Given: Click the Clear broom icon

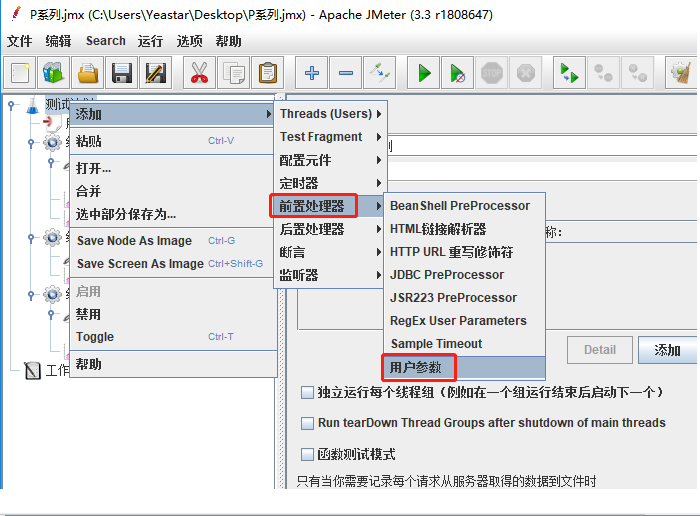Looking at the screenshot, I should point(681,73).
